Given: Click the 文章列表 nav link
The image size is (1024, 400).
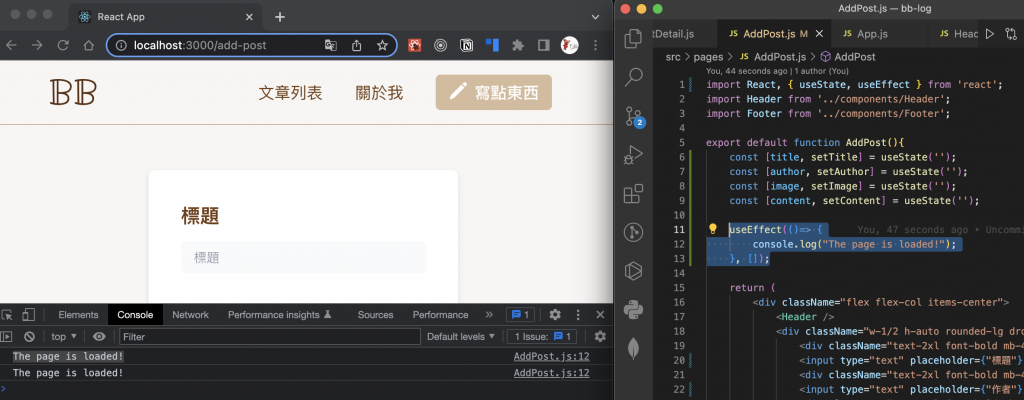Looking at the screenshot, I should 291,93.
